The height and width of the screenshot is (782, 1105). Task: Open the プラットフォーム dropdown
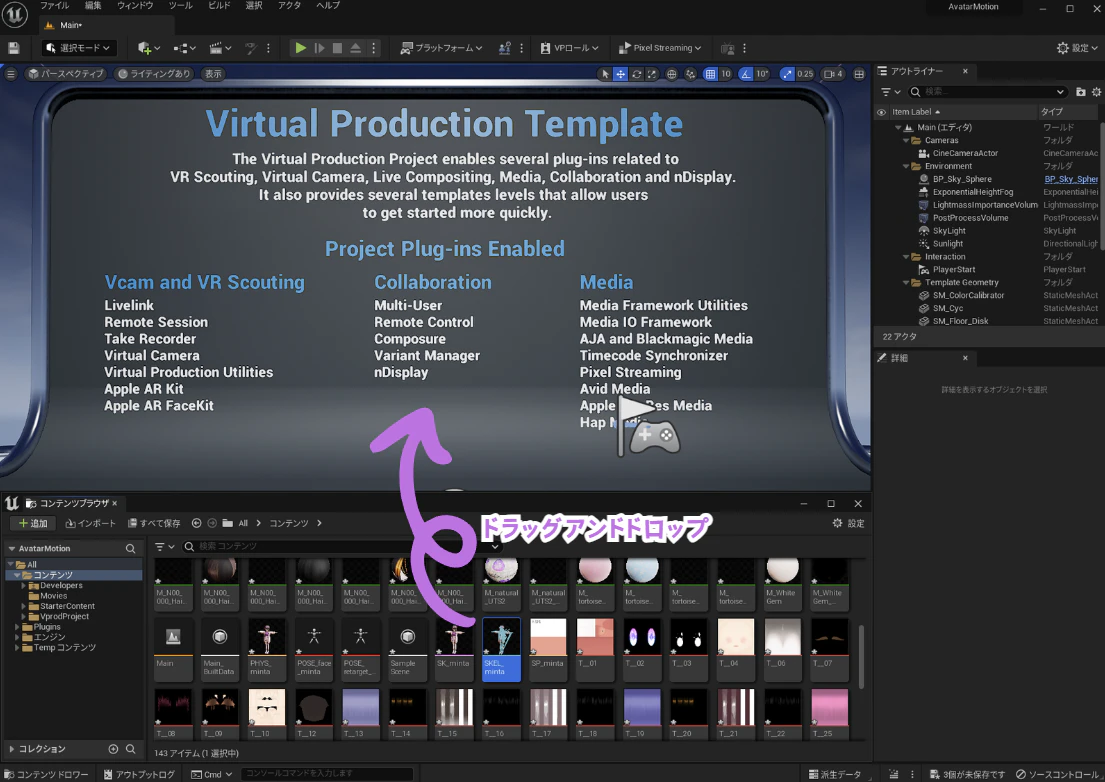coord(441,48)
